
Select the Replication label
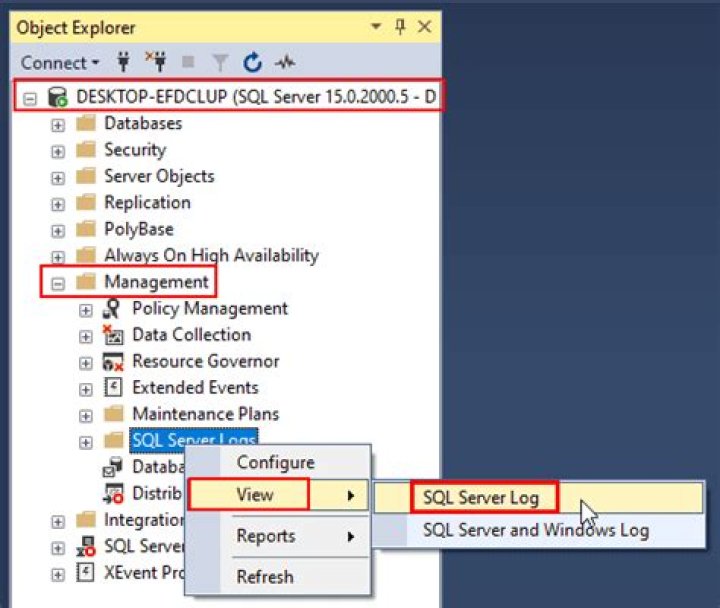pos(147,203)
